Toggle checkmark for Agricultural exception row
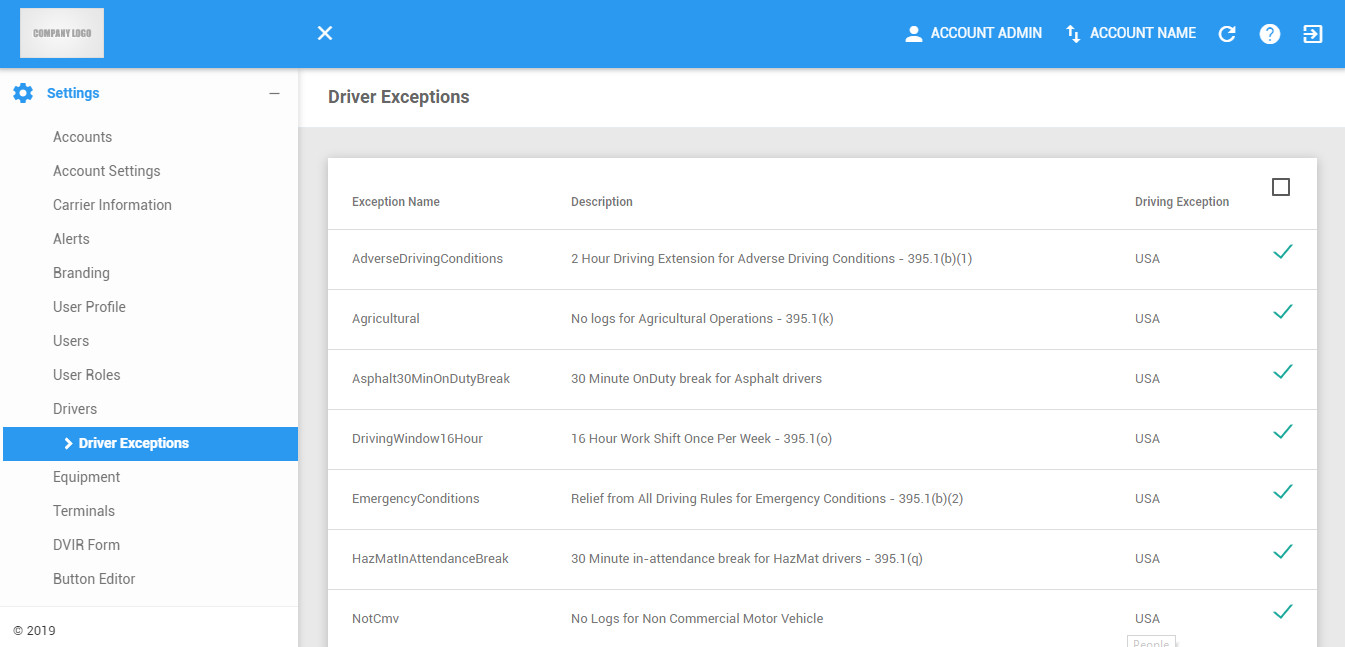The width and height of the screenshot is (1345, 647). pyautogui.click(x=1283, y=312)
